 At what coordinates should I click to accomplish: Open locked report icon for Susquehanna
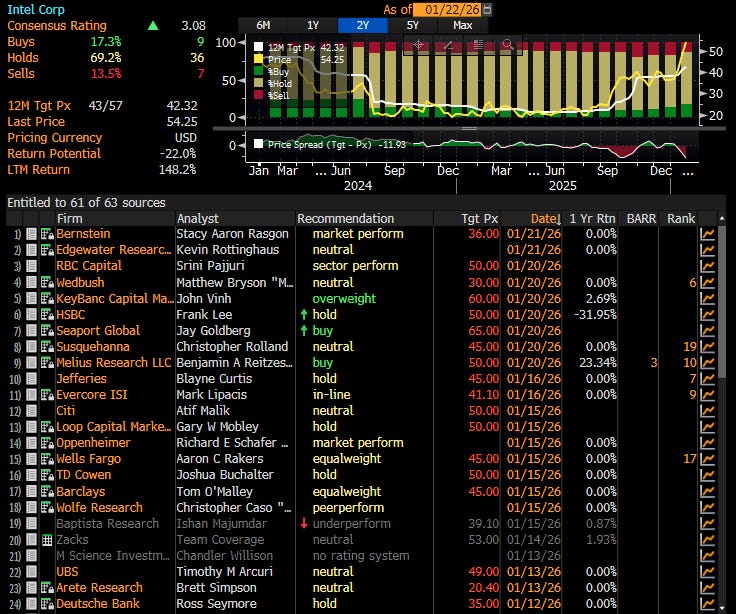47,347
